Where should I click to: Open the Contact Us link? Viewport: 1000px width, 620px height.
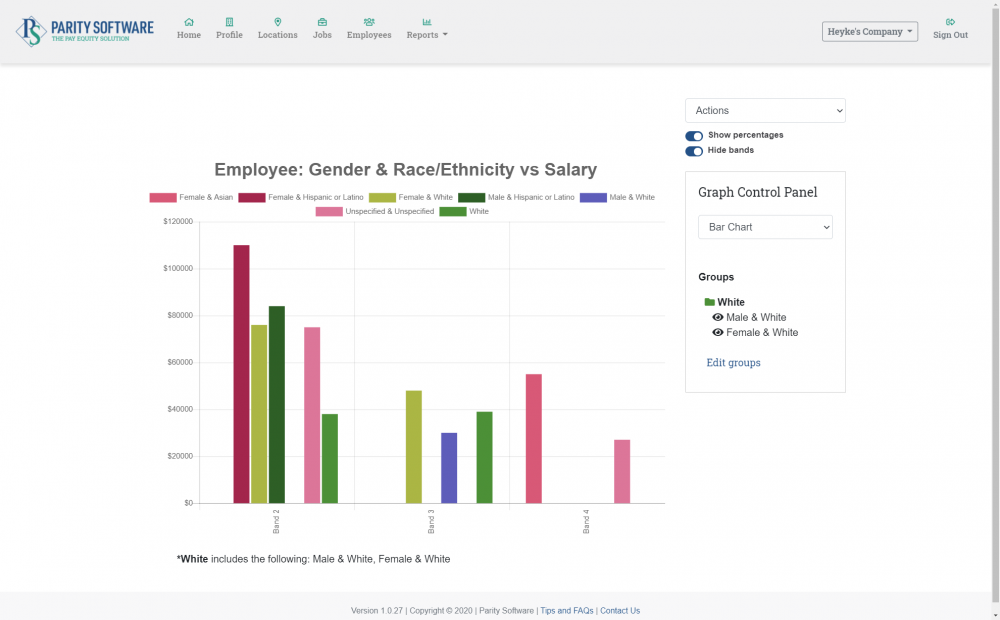pos(620,610)
